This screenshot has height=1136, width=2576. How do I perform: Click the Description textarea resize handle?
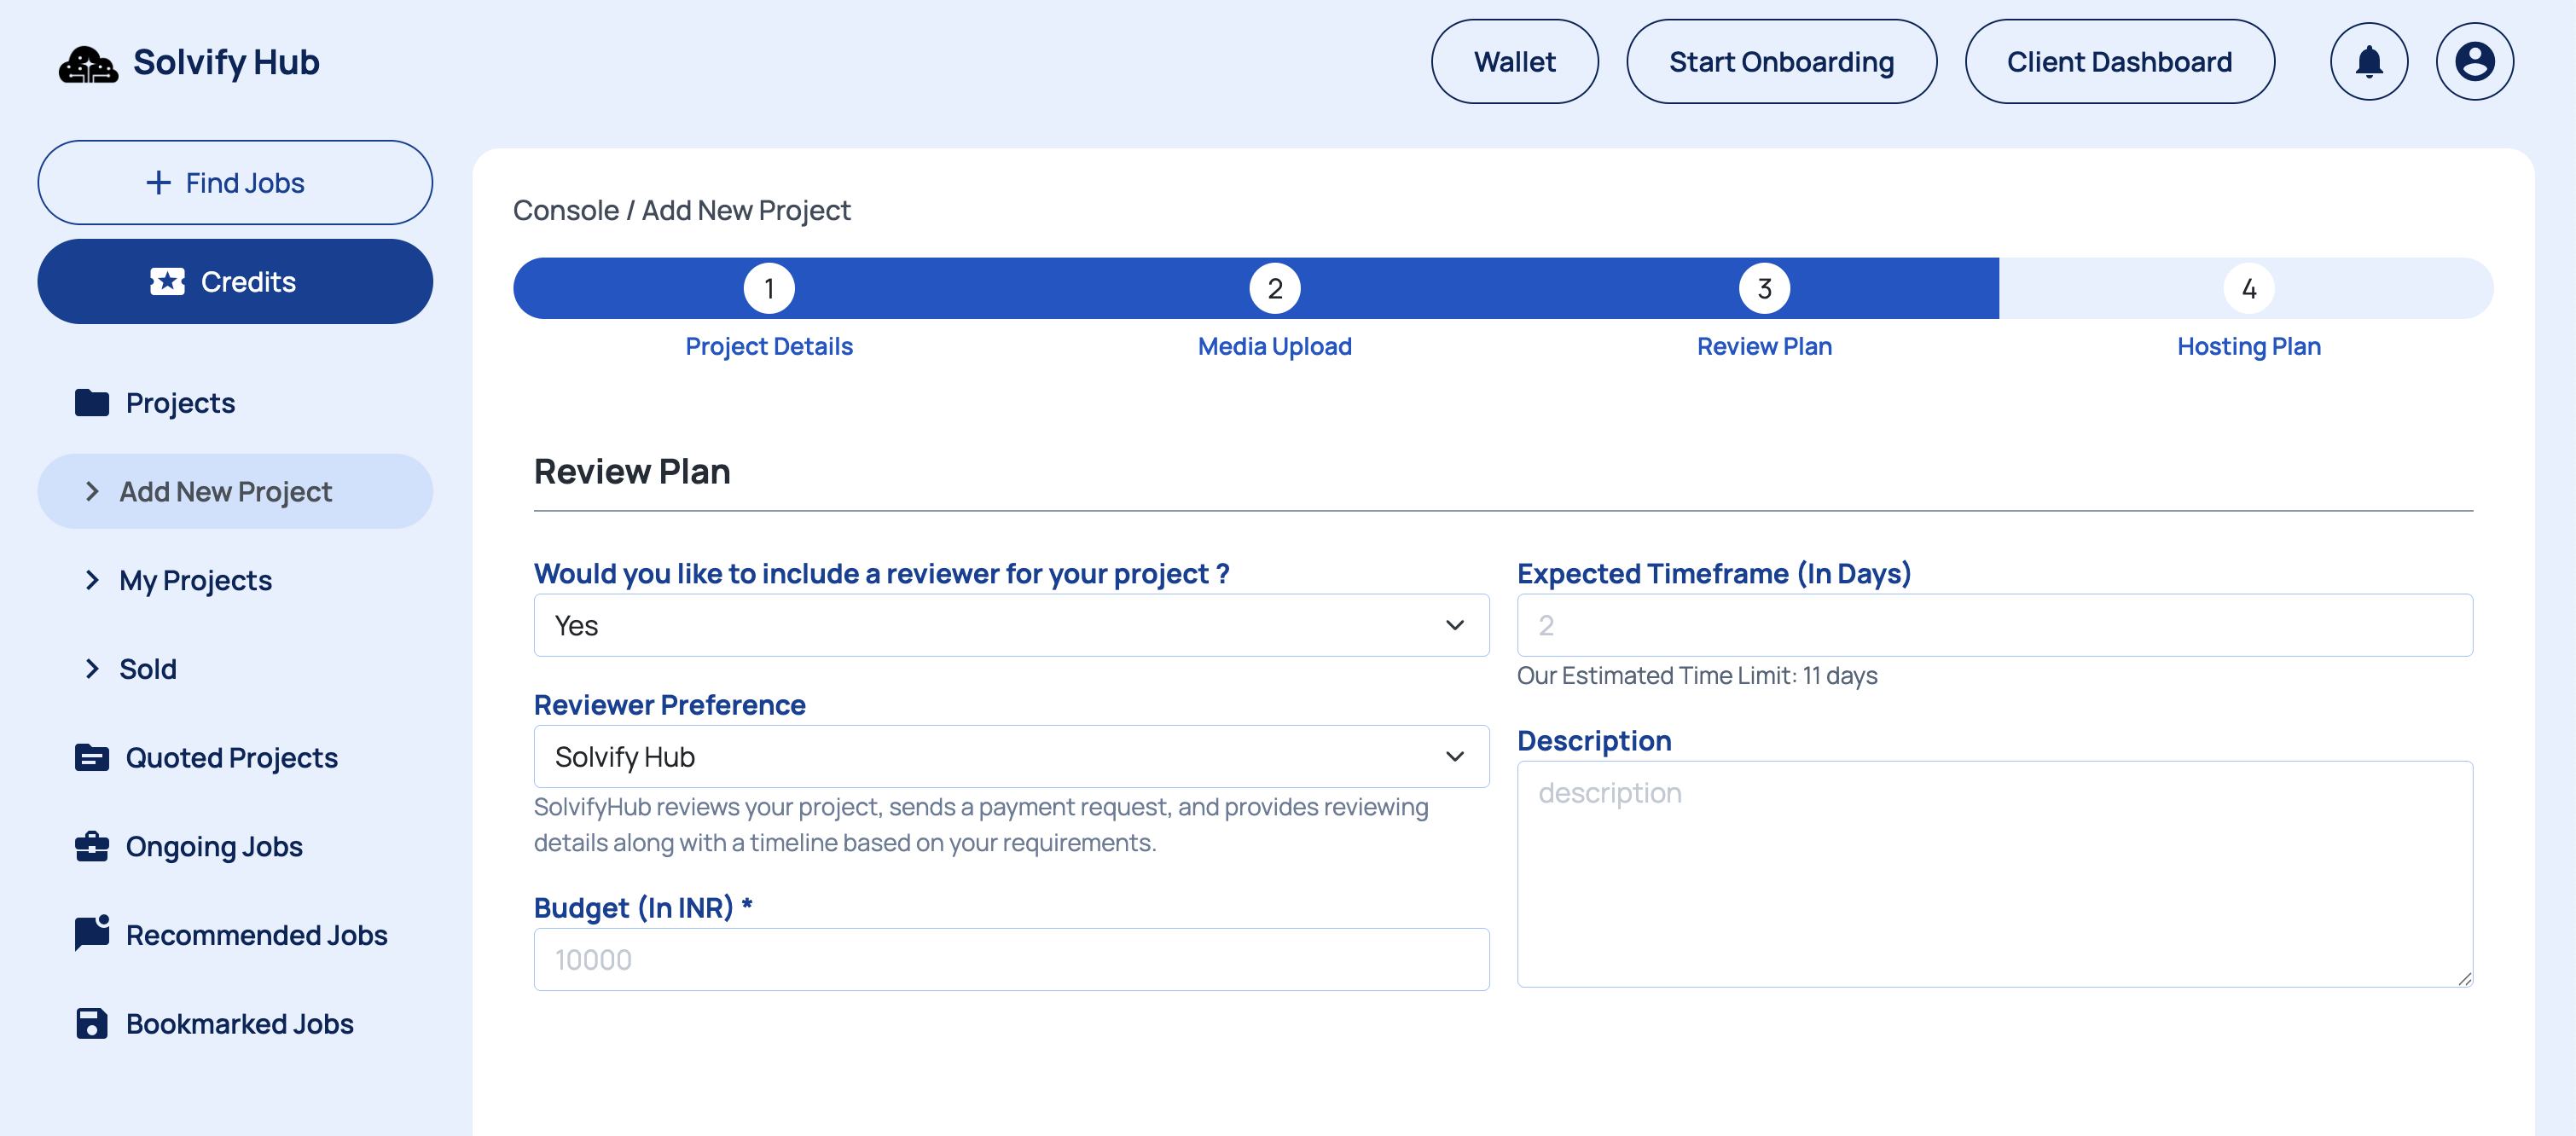pyautogui.click(x=2464, y=979)
